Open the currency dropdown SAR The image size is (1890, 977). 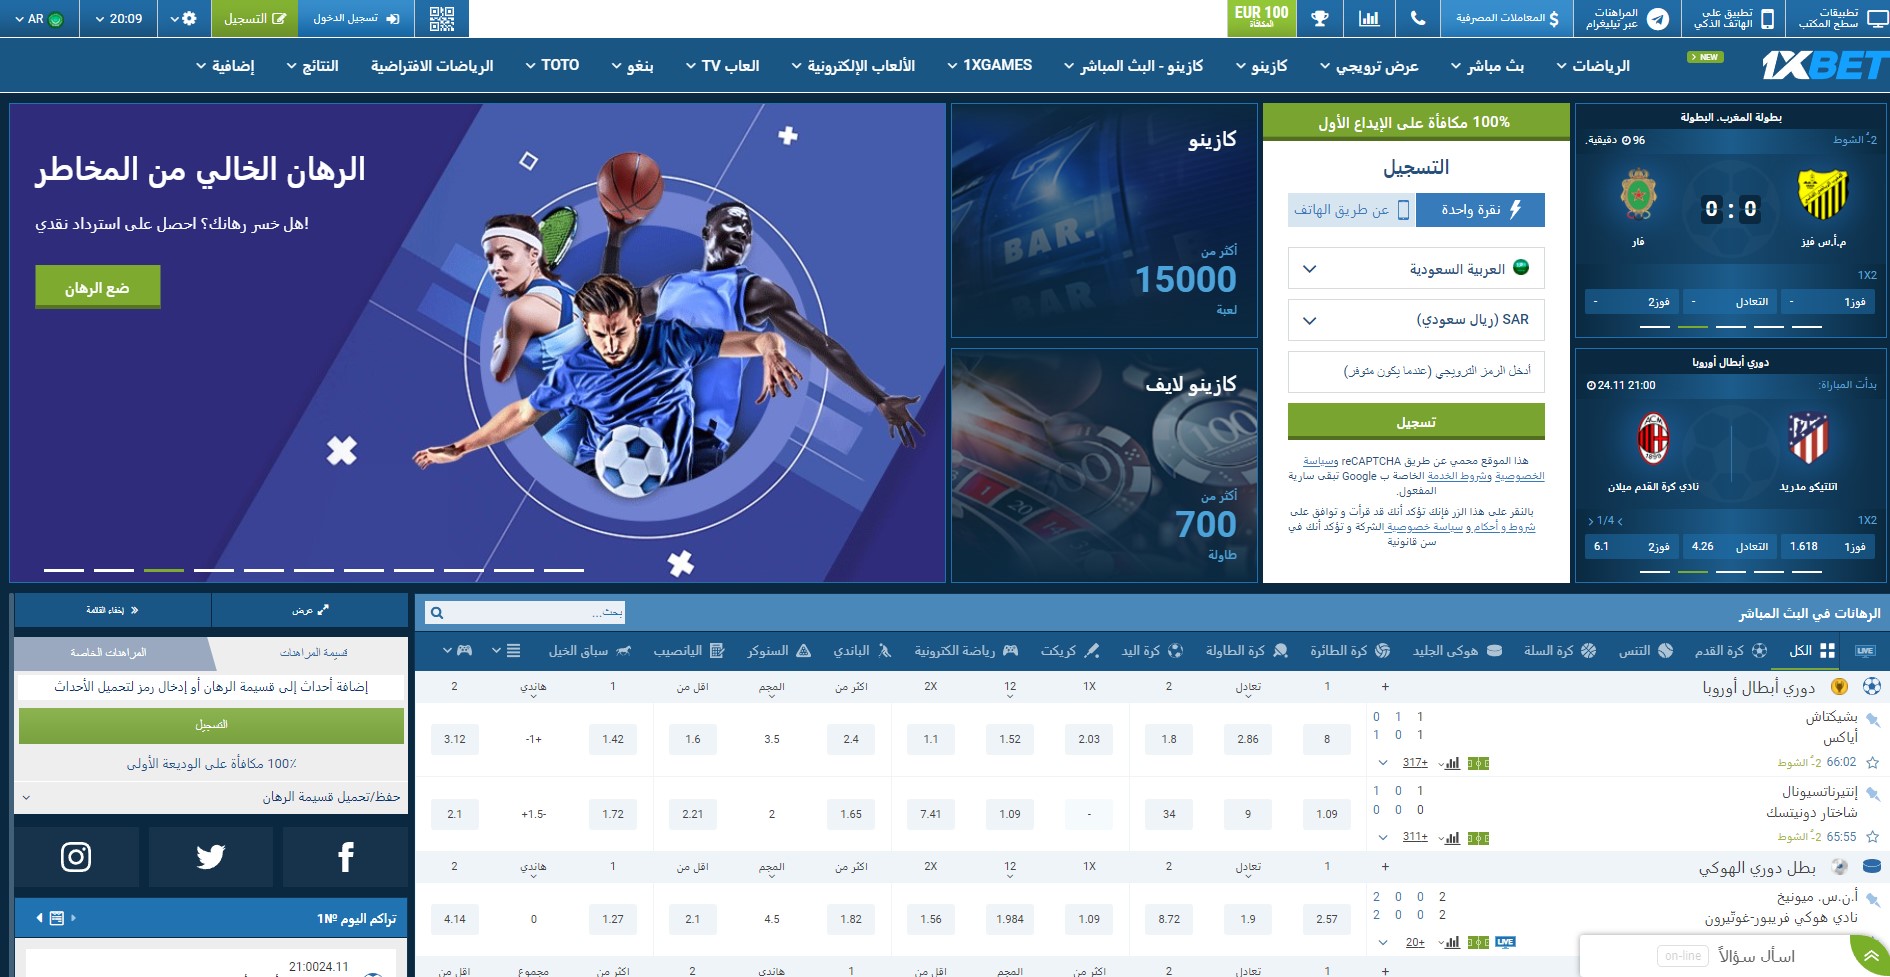pyautogui.click(x=1416, y=320)
